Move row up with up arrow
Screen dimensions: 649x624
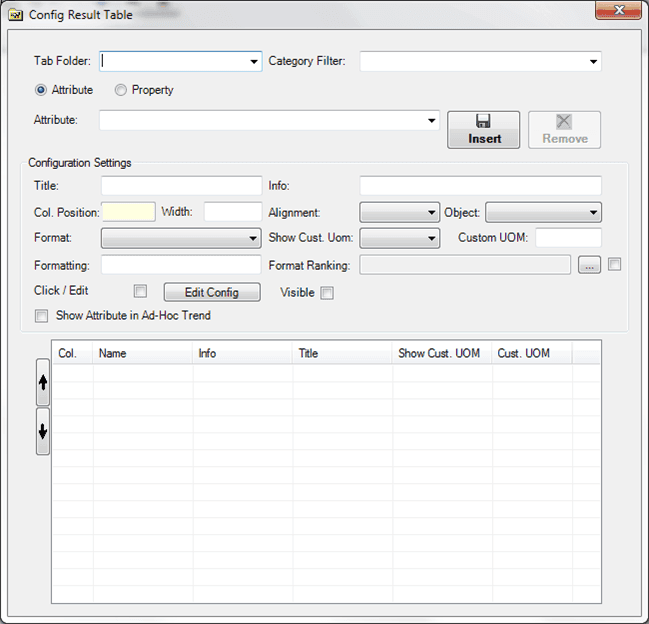point(43,382)
